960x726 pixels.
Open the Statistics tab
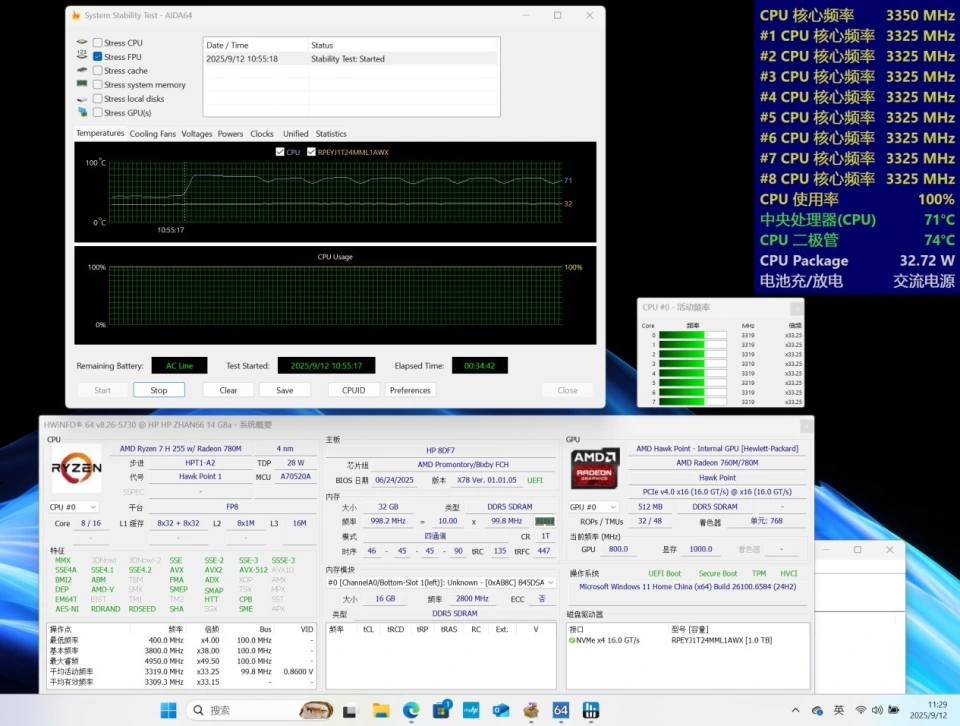click(x=331, y=134)
